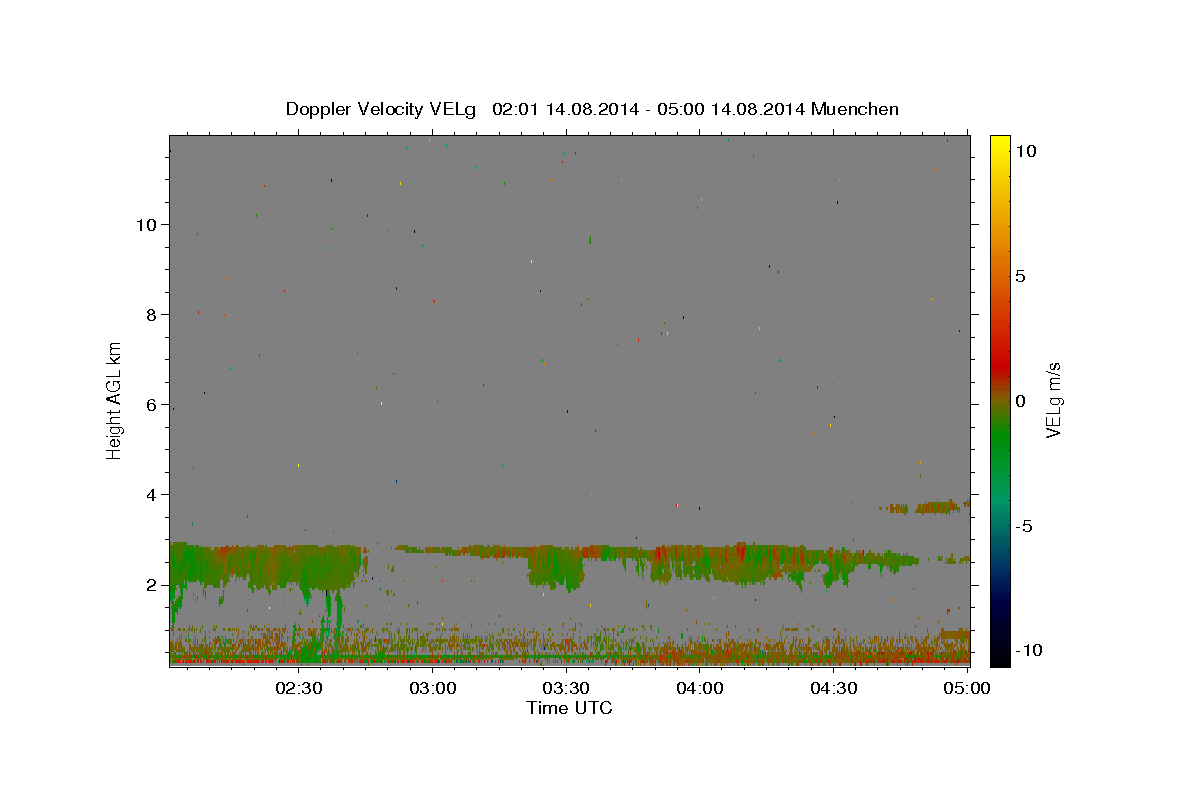Viewport: 1200px width, 800px height.
Task: Click the 04:00 time tick label
Action: coord(700,688)
